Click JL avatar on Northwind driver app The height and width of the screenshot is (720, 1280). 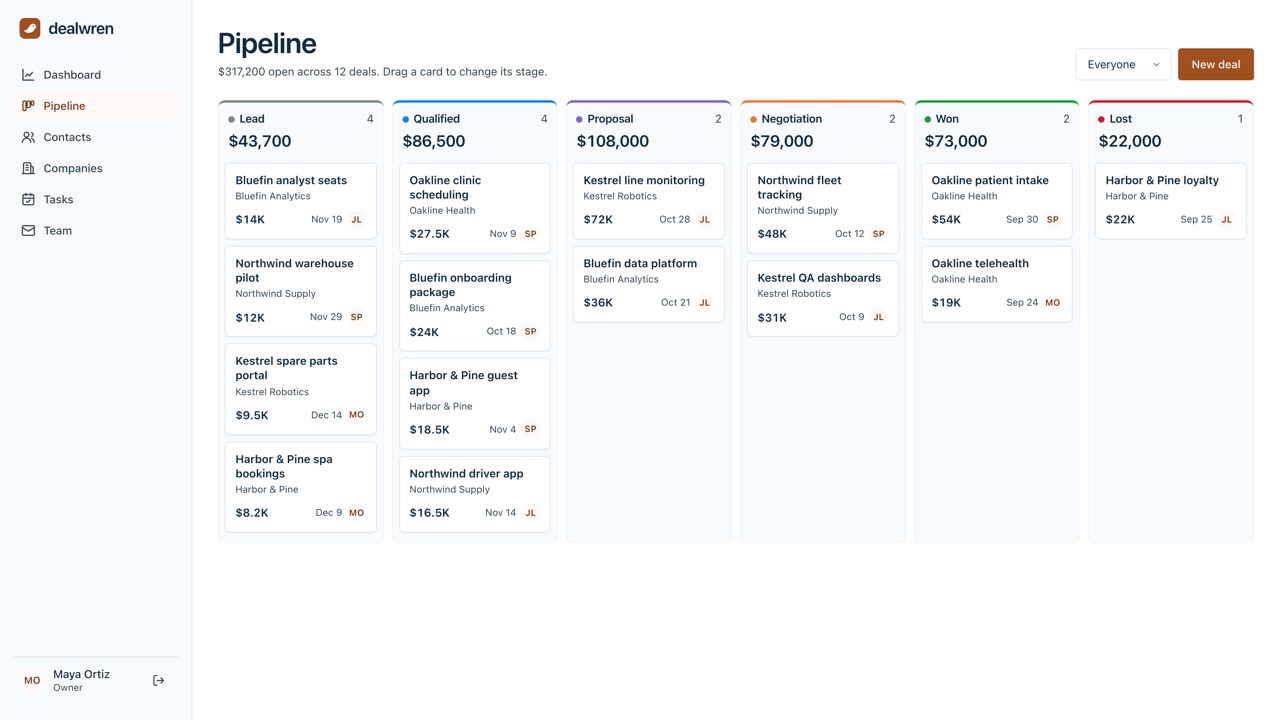click(530, 513)
